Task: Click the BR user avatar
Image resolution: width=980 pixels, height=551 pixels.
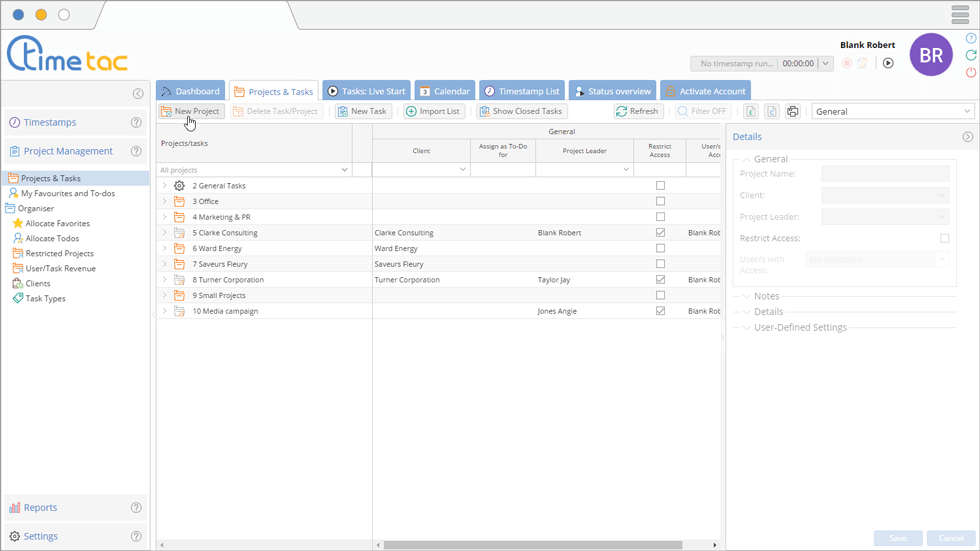Action: [x=931, y=55]
